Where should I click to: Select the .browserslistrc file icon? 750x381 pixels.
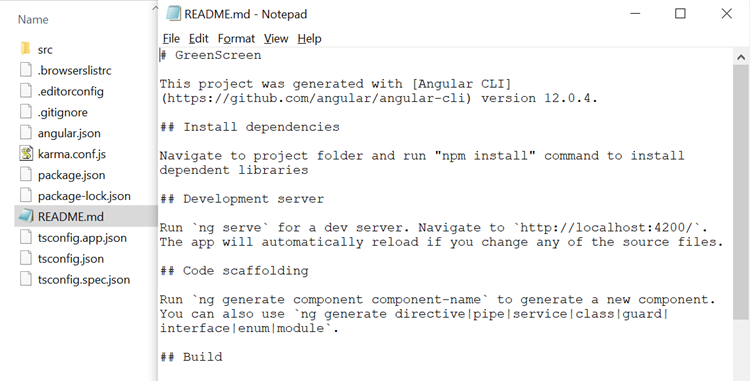click(x=26, y=70)
